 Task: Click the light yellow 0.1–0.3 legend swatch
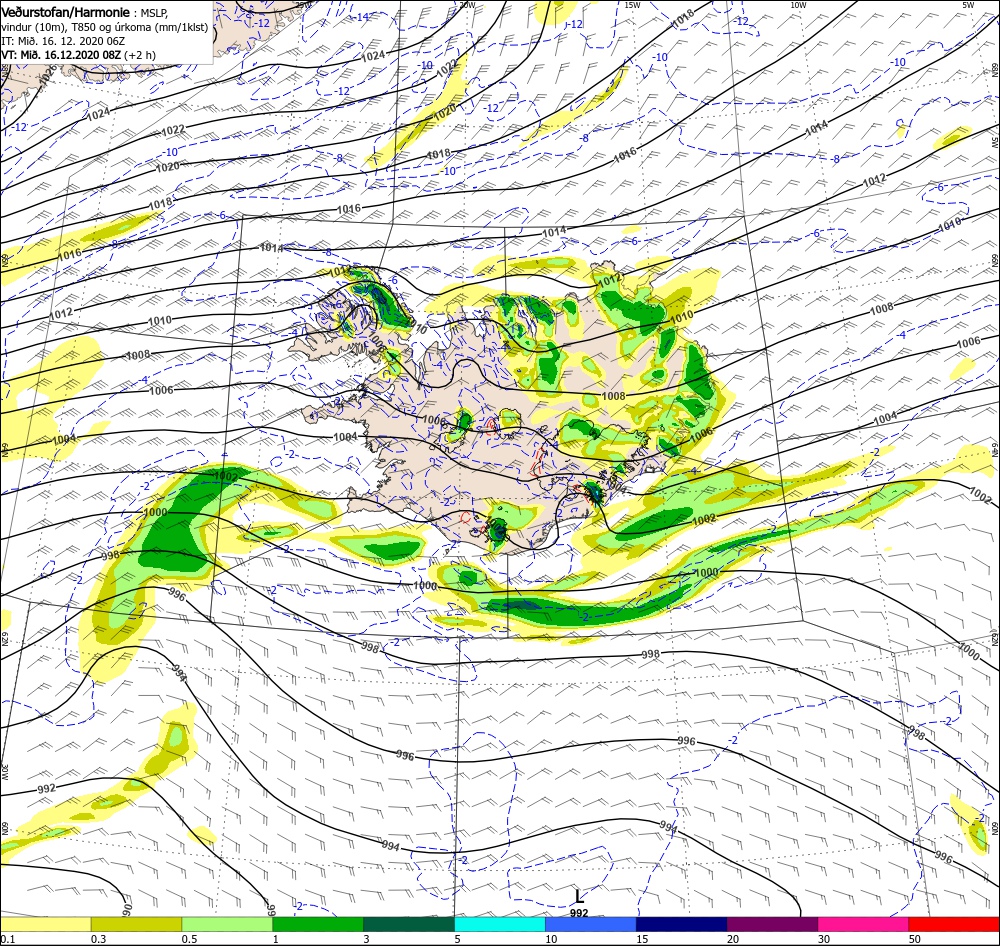tap(45, 924)
